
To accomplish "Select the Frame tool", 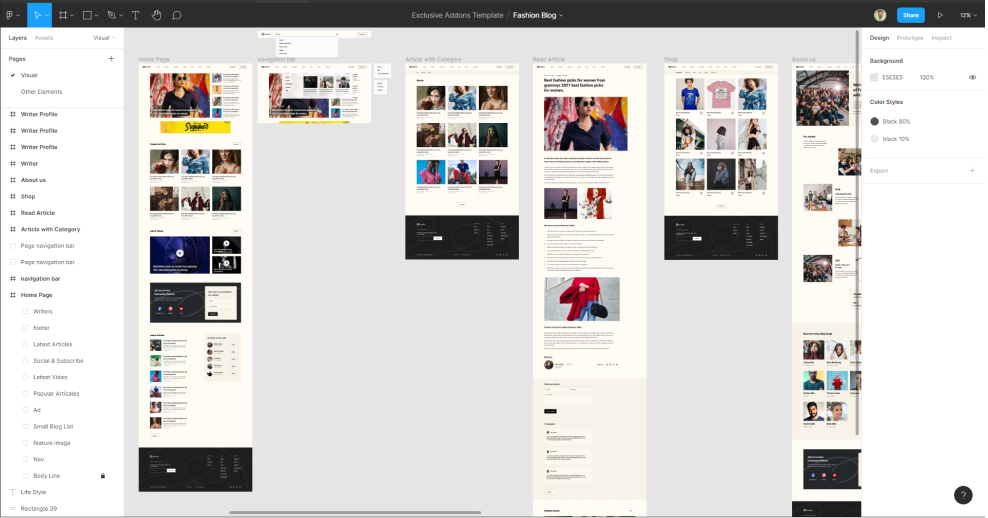I will coord(63,15).
